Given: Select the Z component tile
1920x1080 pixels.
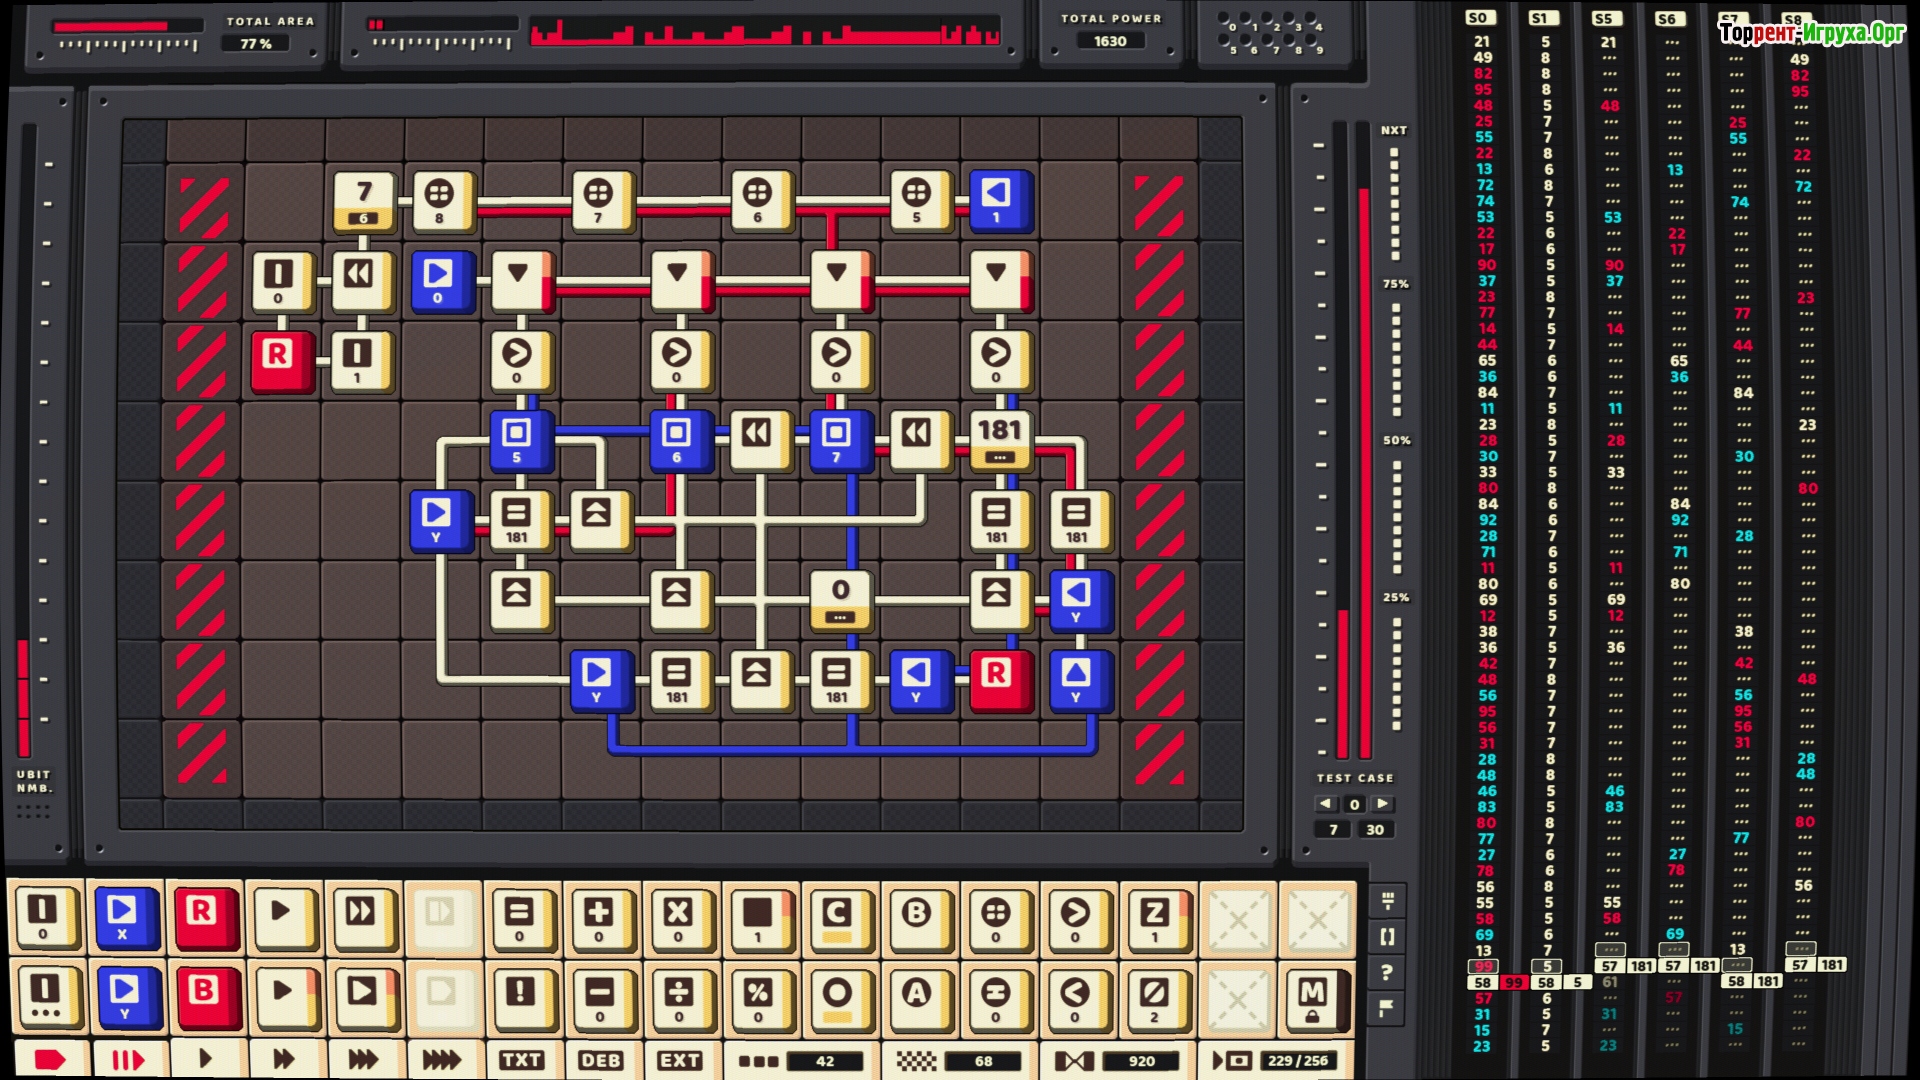Looking at the screenshot, I should tap(1154, 916).
